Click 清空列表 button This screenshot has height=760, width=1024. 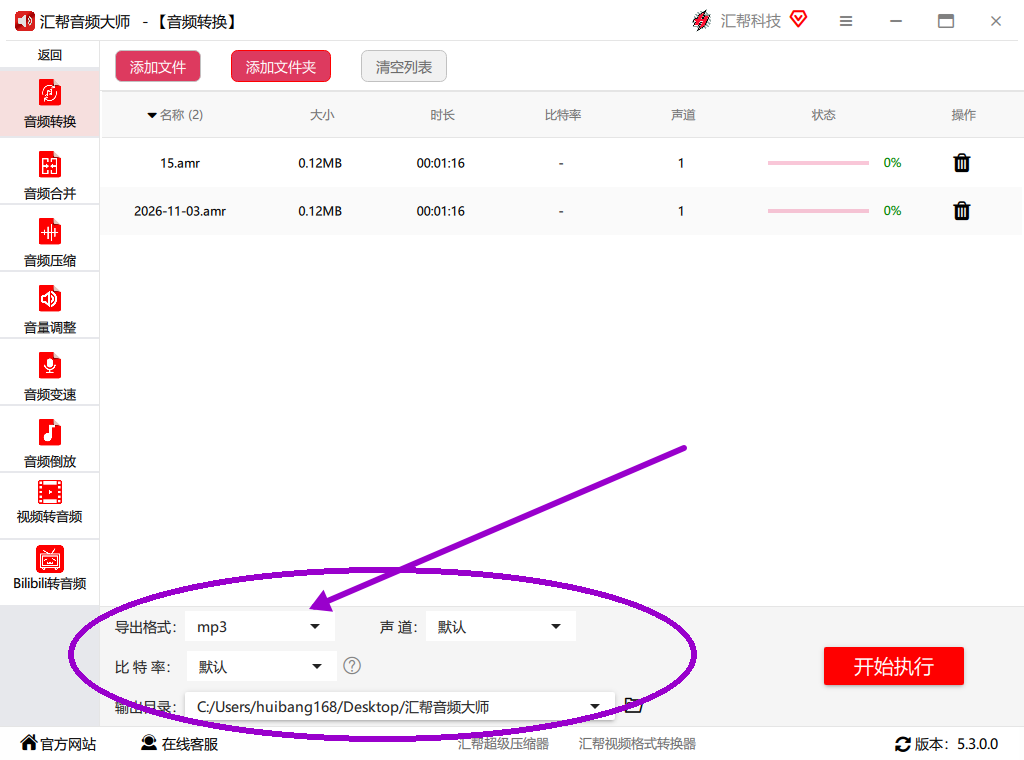(x=404, y=67)
